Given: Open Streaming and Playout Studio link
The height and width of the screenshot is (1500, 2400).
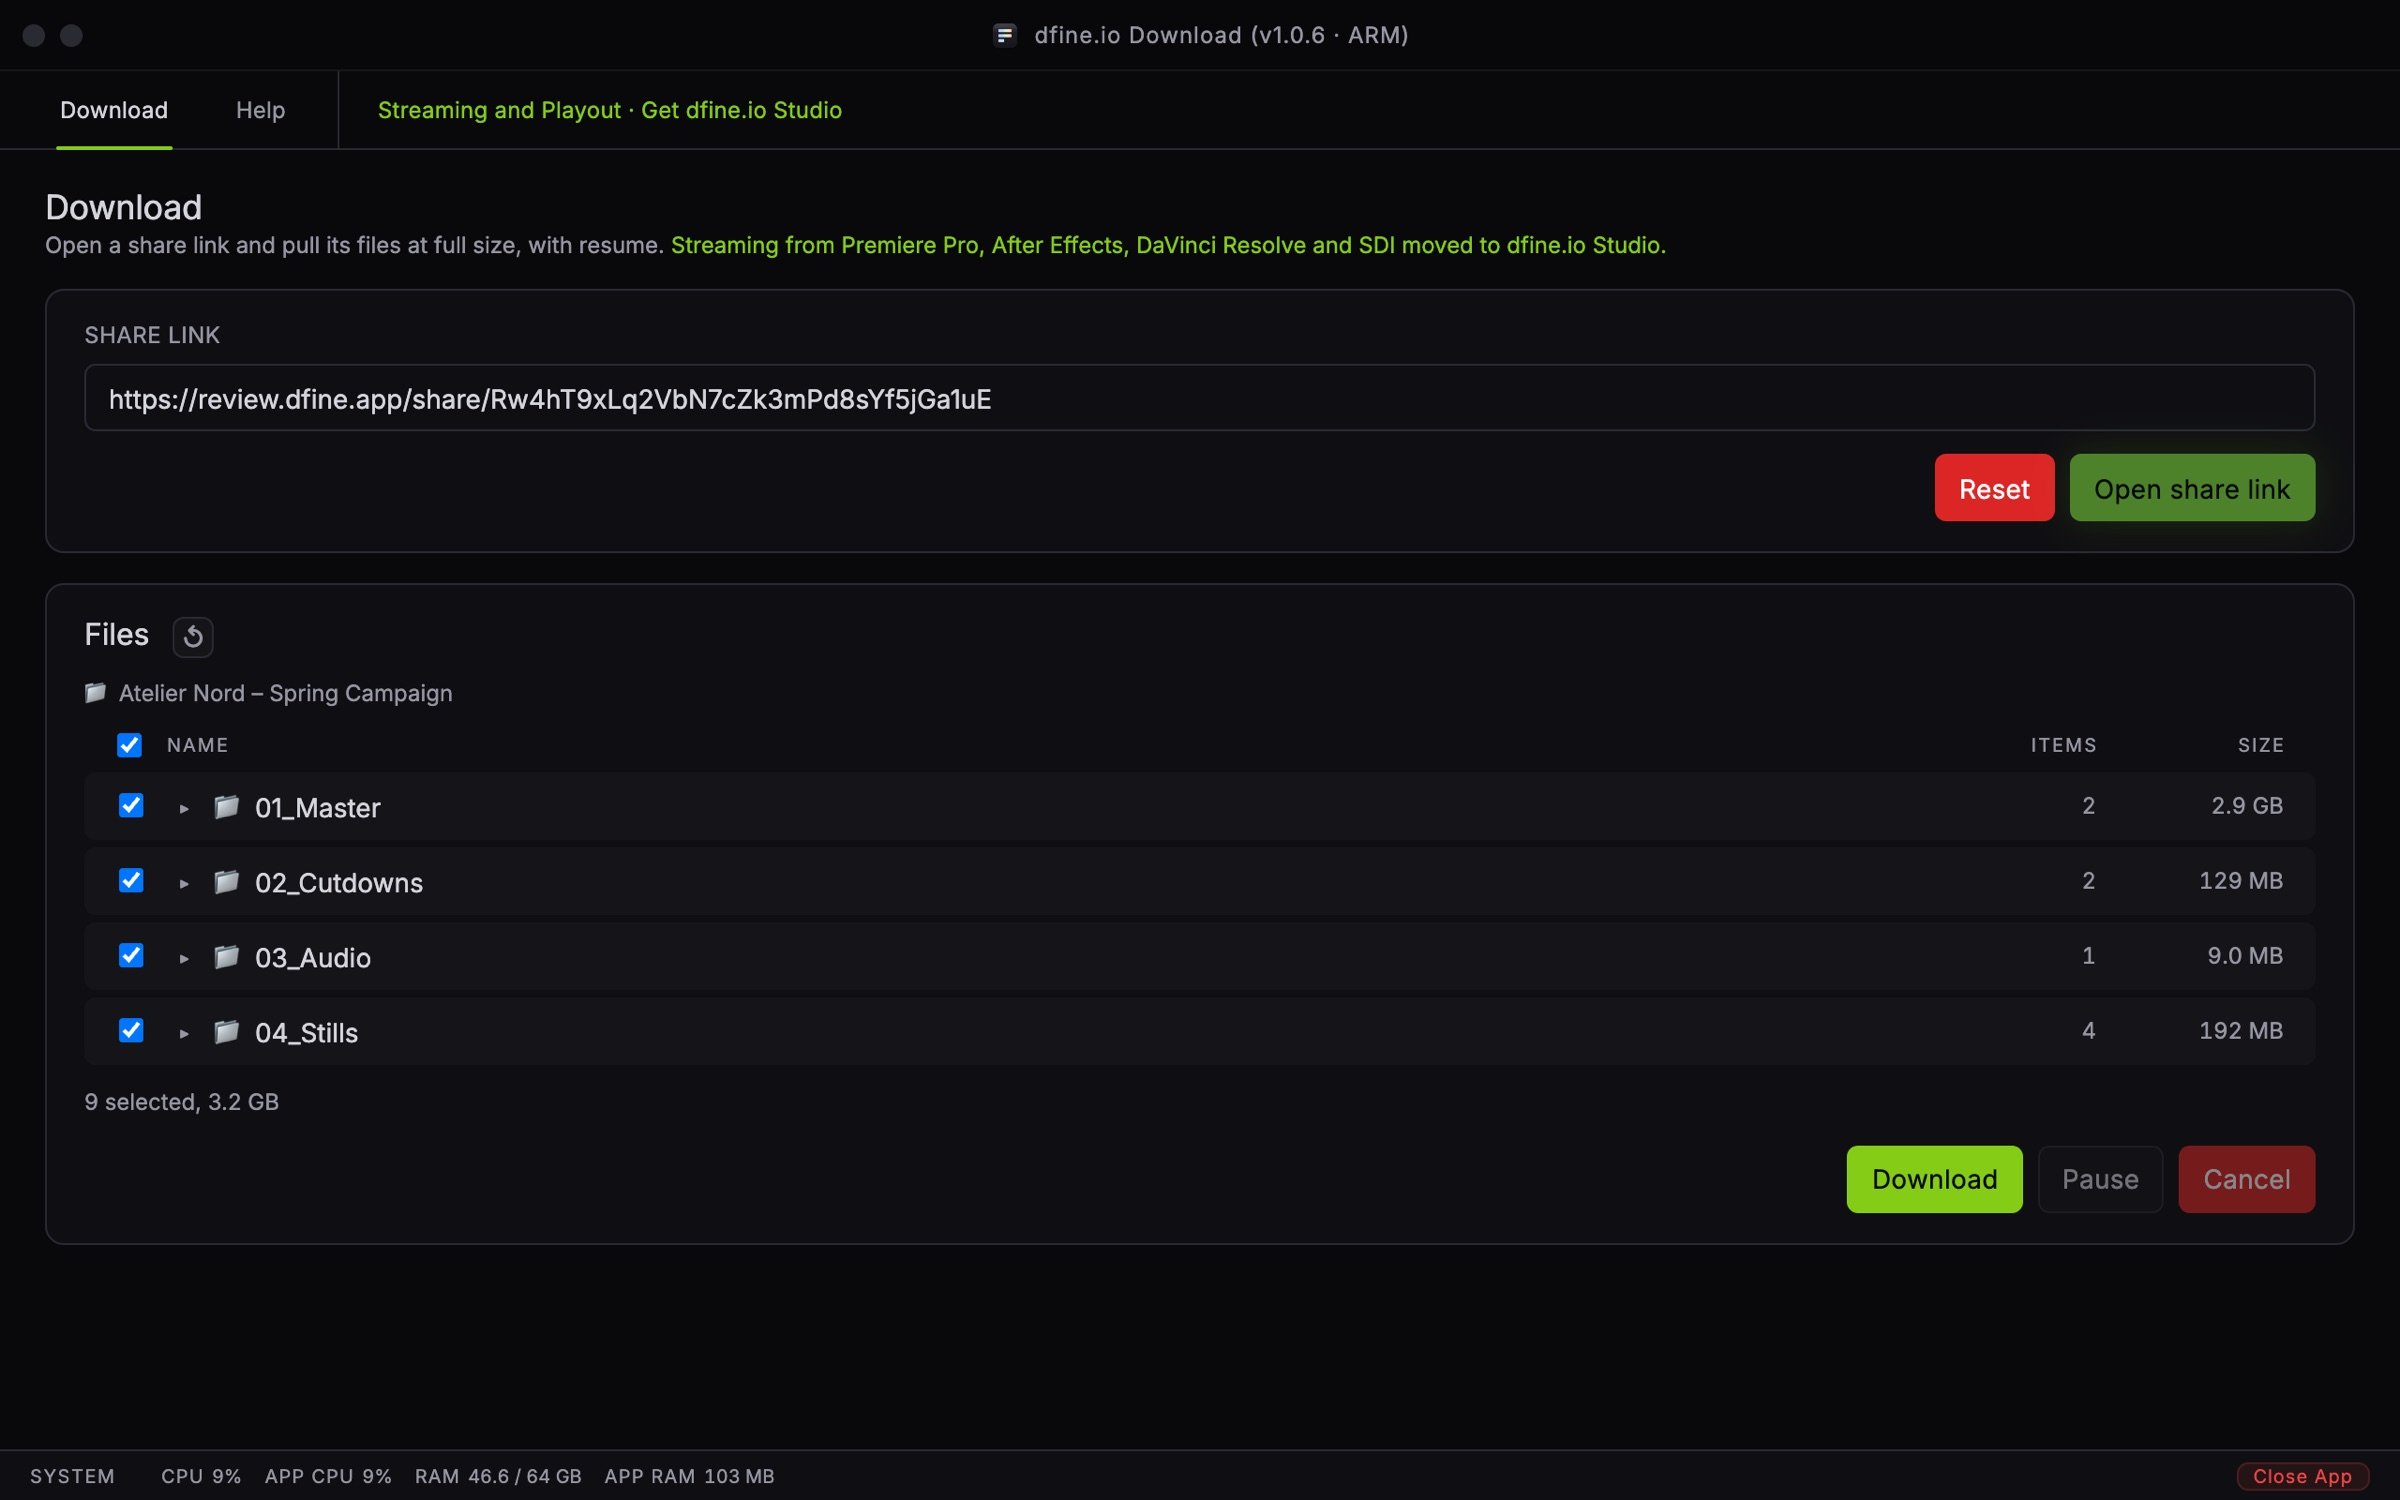Looking at the screenshot, I should tap(610, 110).
